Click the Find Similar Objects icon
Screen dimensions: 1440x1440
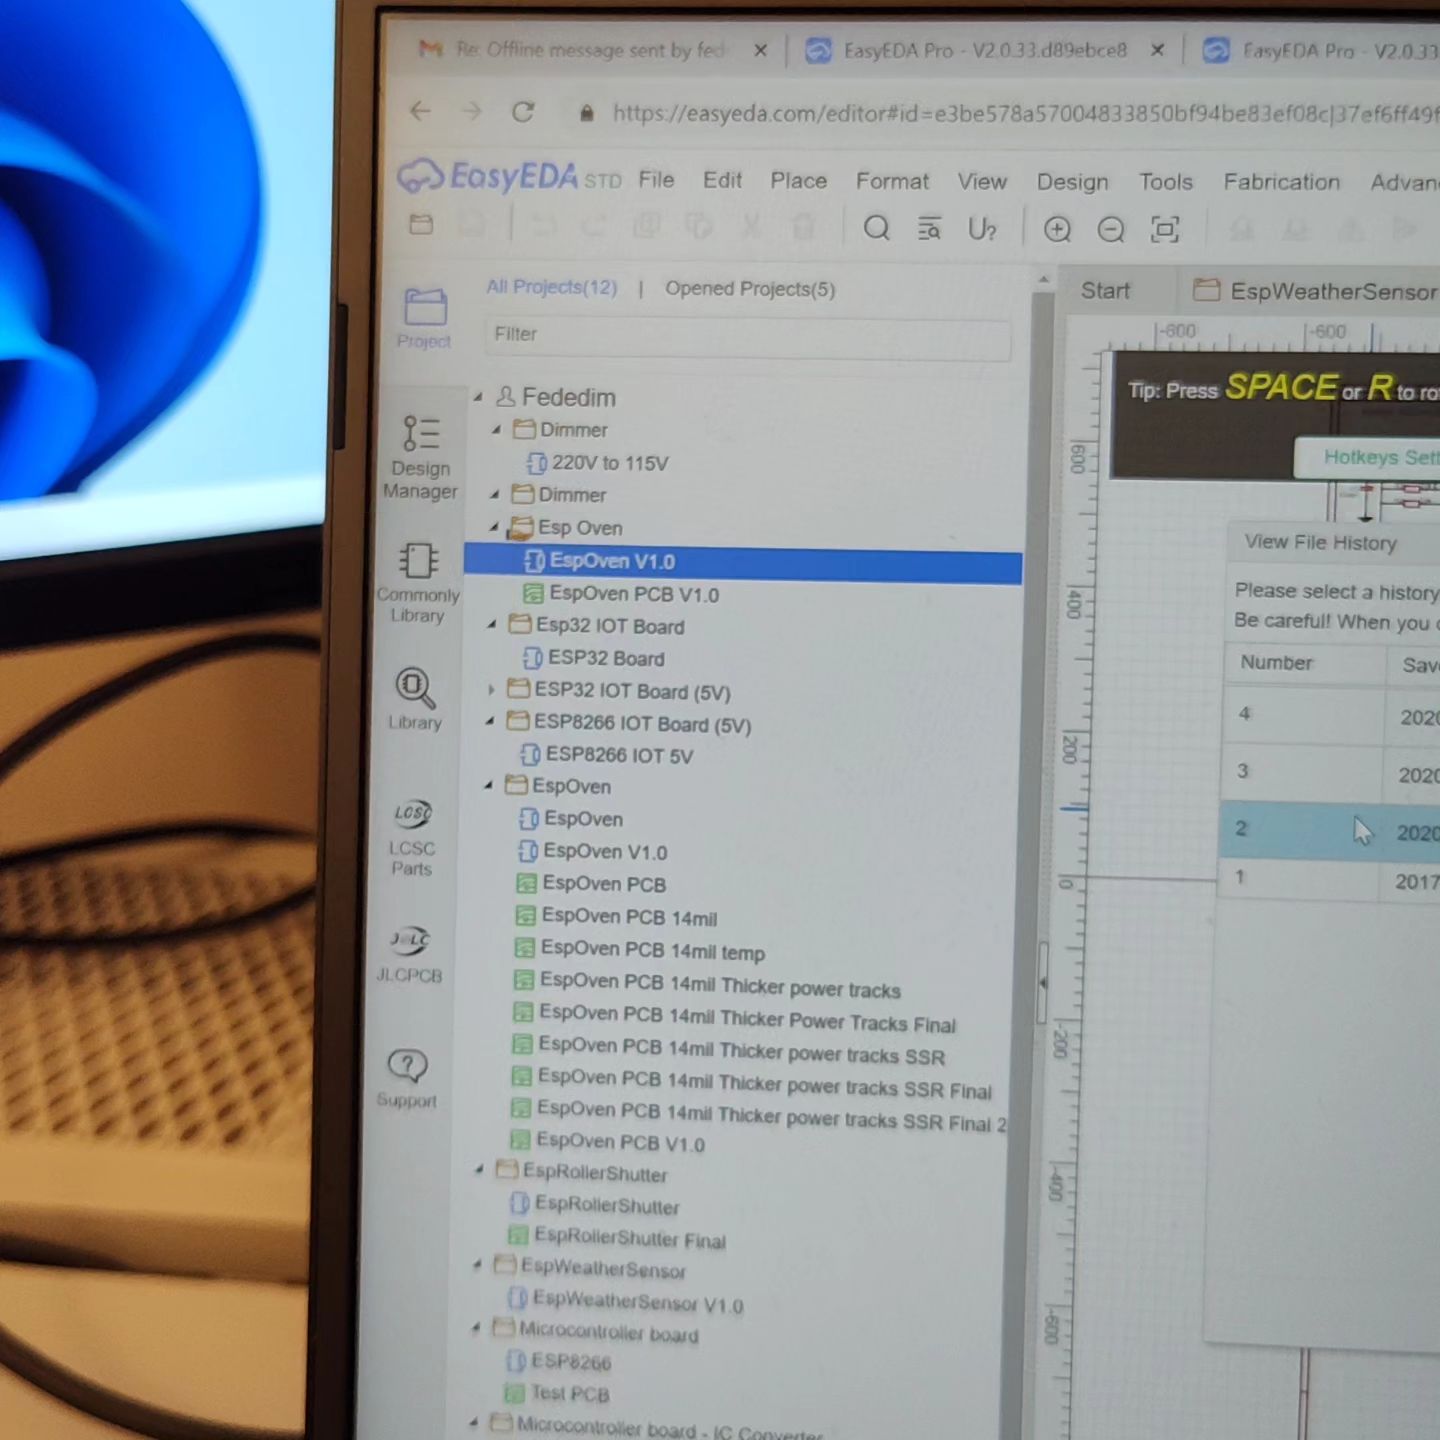[x=929, y=230]
